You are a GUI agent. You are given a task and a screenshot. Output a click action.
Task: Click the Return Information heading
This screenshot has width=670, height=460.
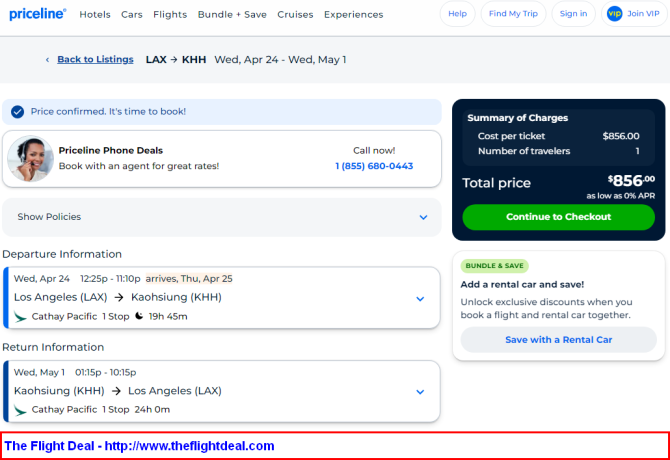(53, 347)
